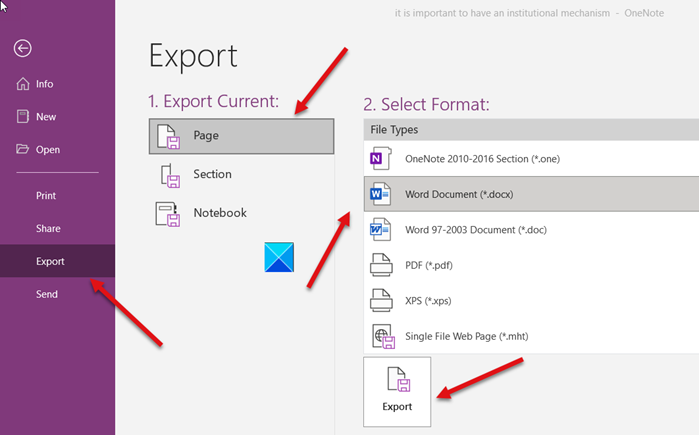Select Export in the left sidebar
This screenshot has height=436, width=699.
tap(50, 262)
